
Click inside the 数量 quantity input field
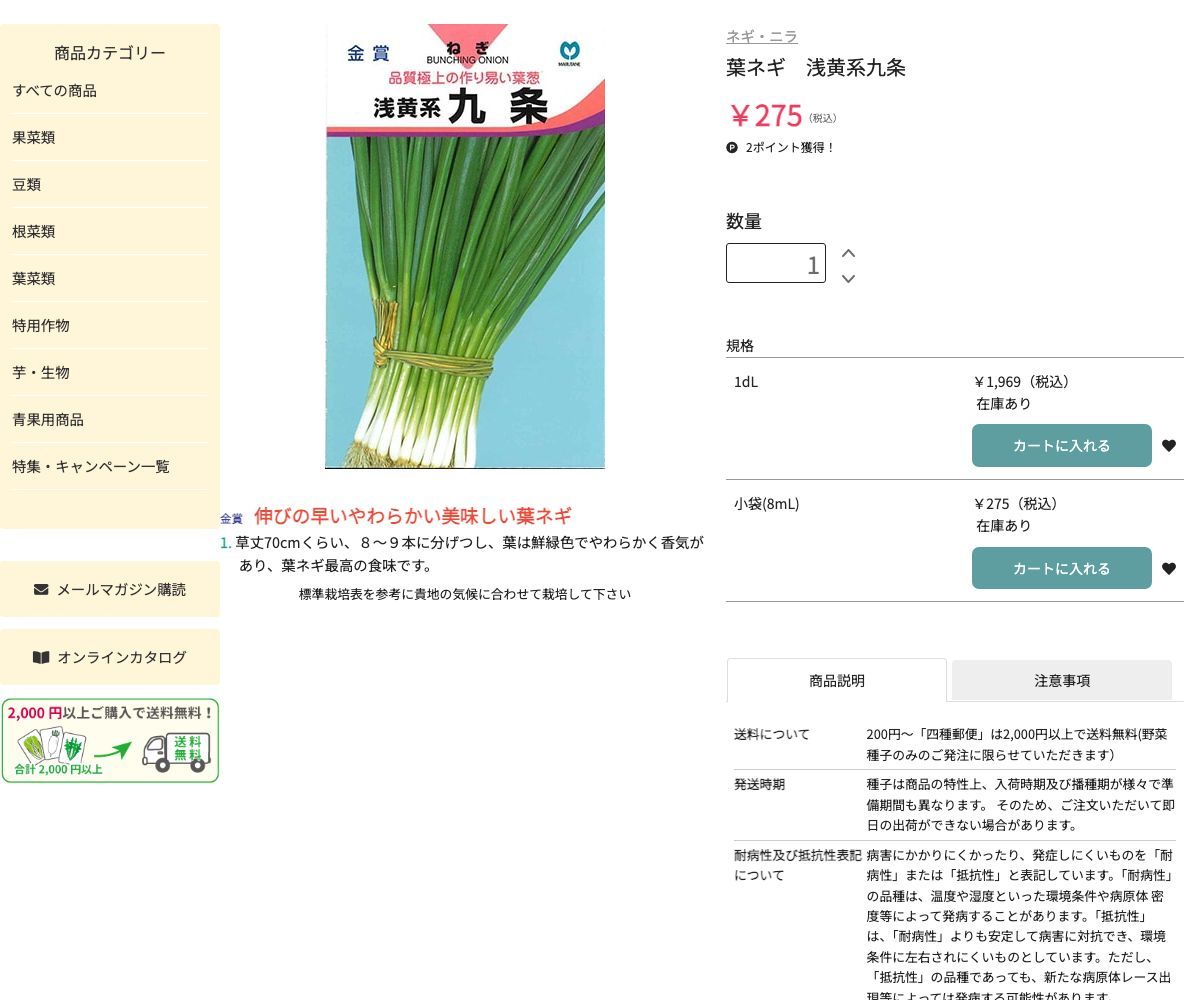(x=776, y=263)
